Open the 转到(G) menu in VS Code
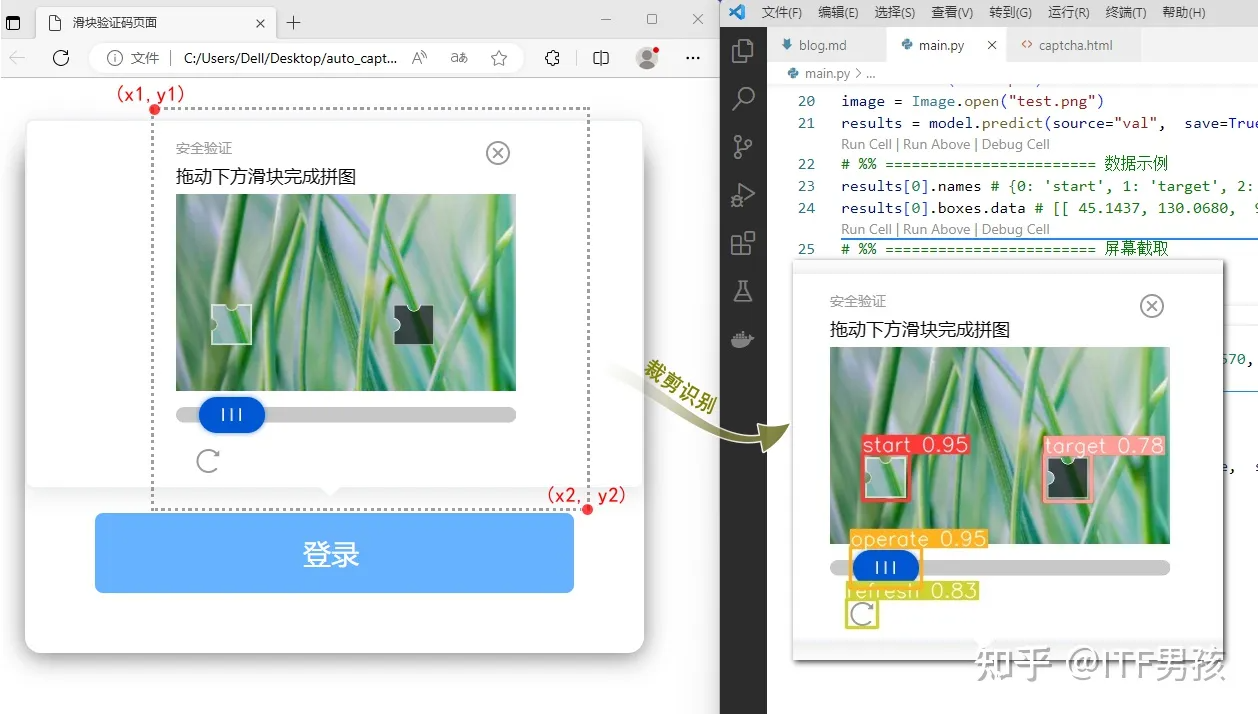The width and height of the screenshot is (1258, 714). (1010, 13)
